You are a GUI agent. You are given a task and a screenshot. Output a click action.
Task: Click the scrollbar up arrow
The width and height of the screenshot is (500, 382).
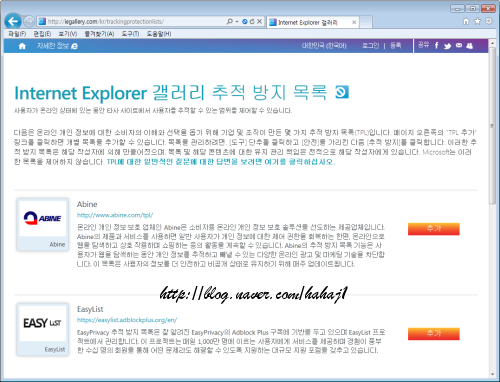(x=492, y=43)
